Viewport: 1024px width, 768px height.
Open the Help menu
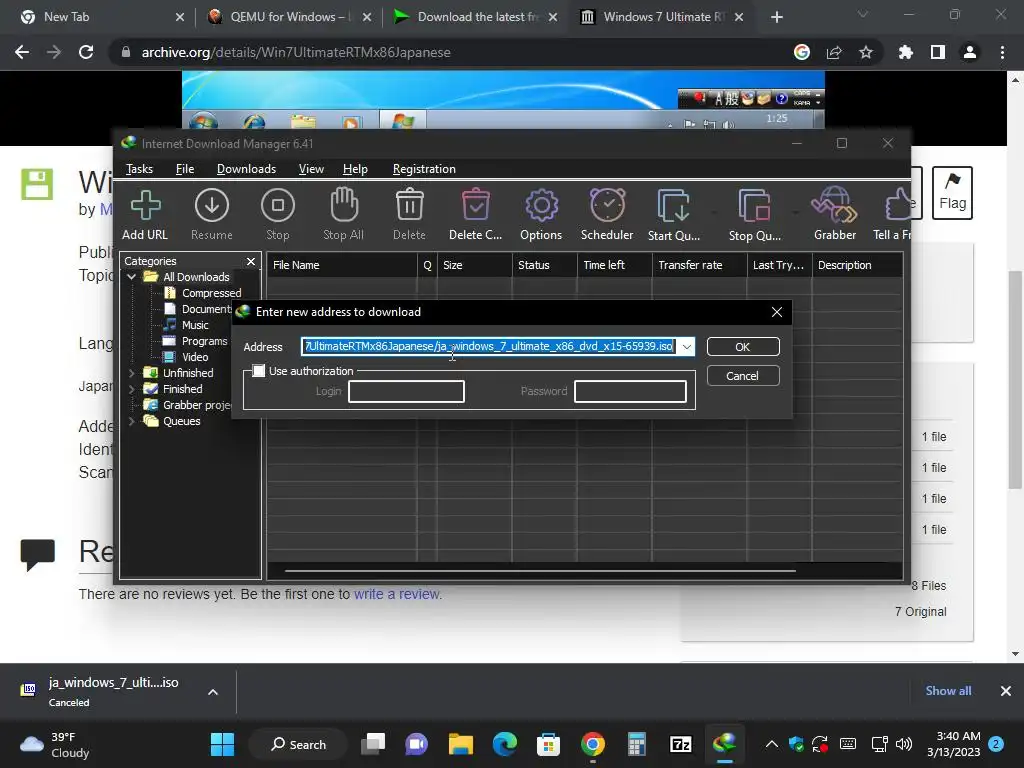[x=355, y=169]
